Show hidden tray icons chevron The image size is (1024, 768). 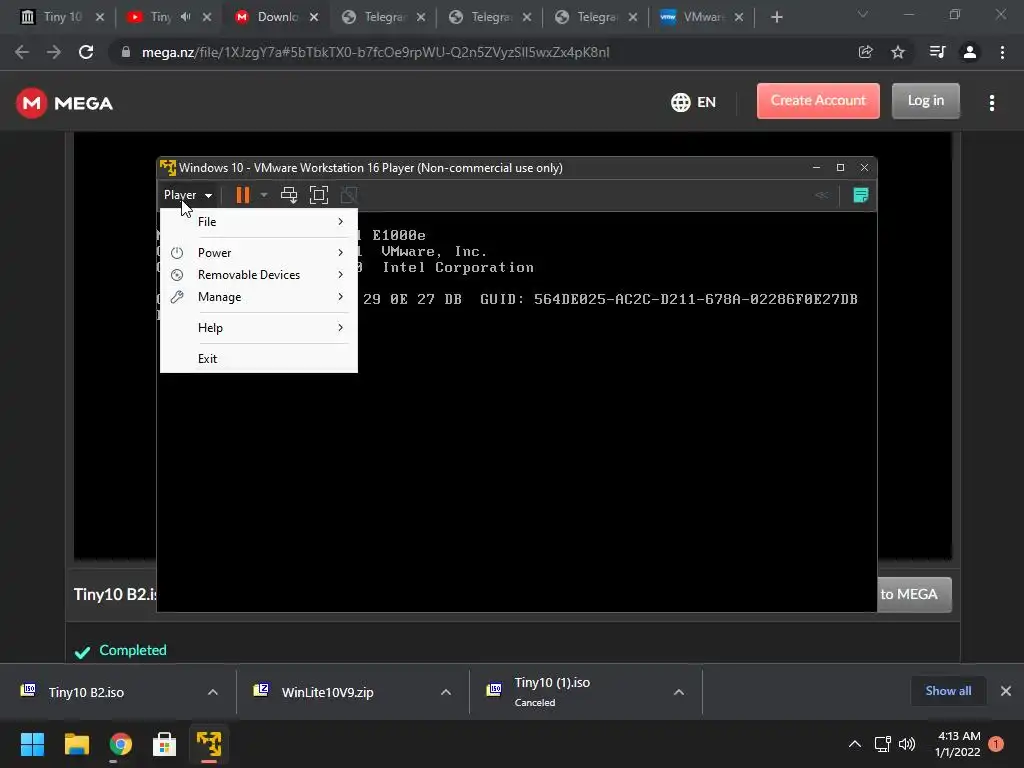point(855,744)
